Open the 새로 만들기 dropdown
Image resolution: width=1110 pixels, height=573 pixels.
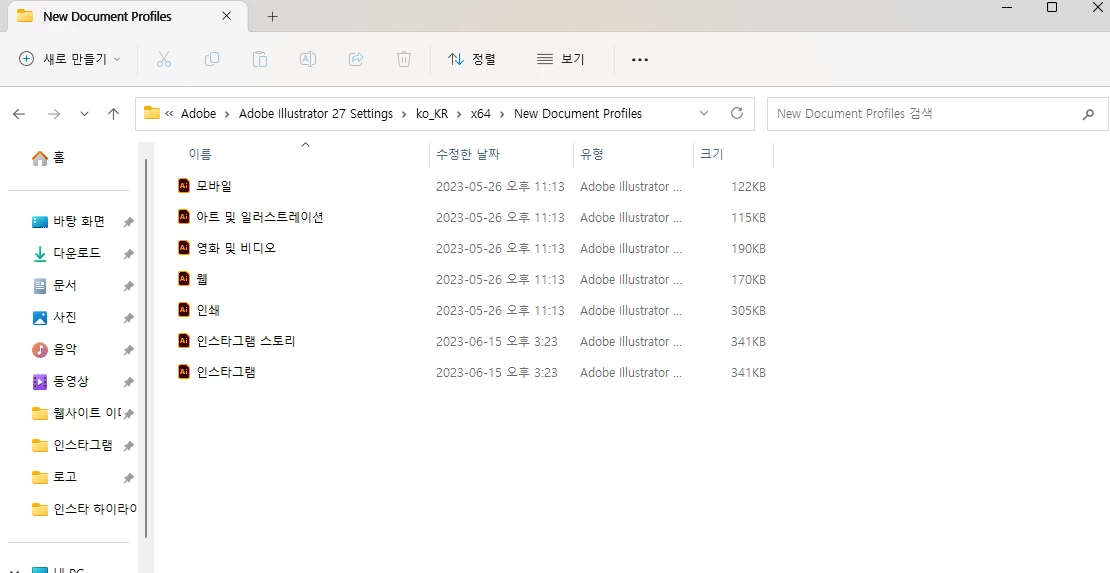pos(69,59)
